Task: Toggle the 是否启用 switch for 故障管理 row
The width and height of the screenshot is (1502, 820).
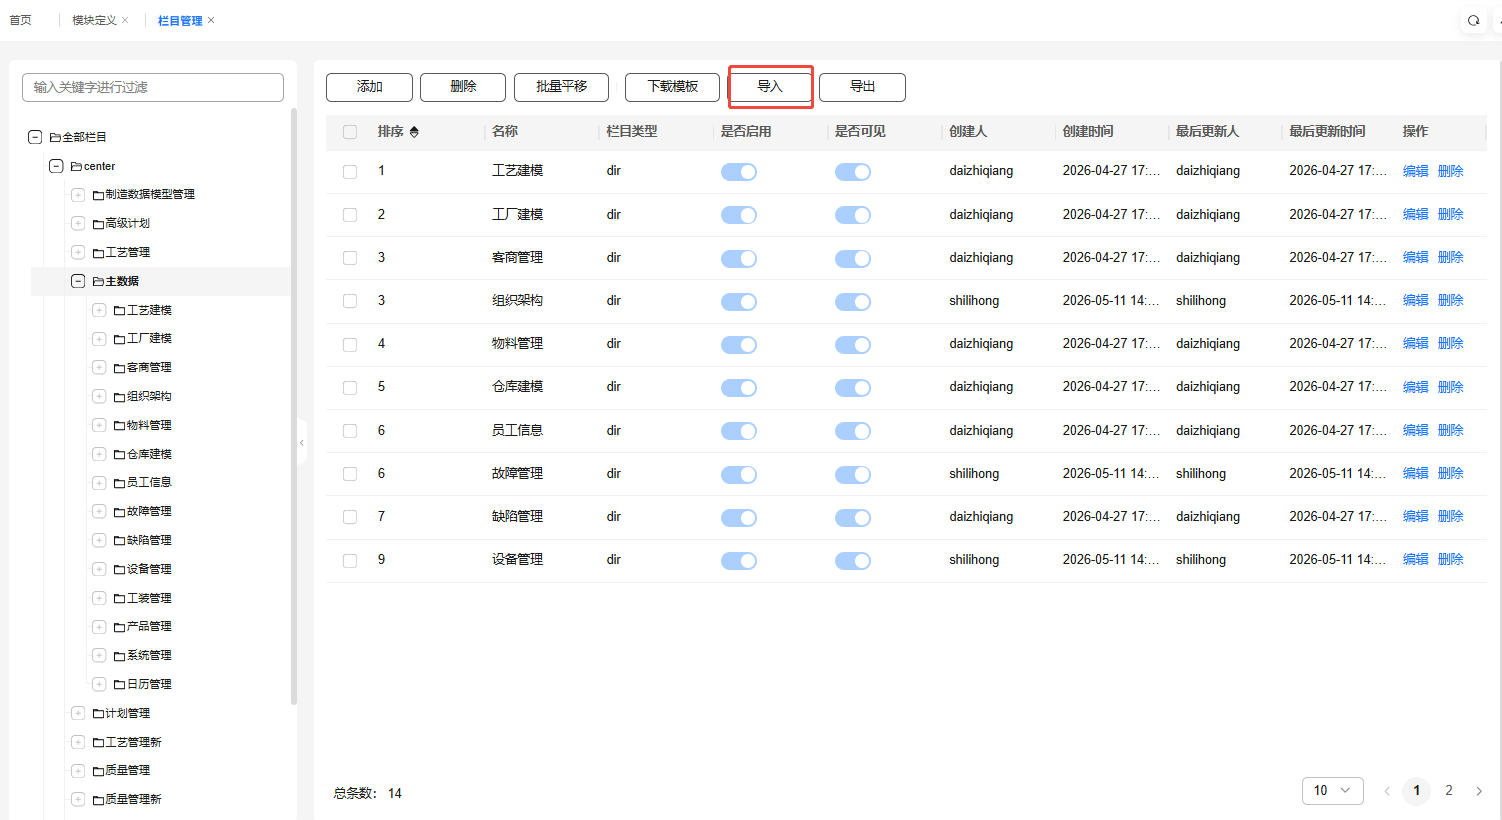Action: click(739, 474)
